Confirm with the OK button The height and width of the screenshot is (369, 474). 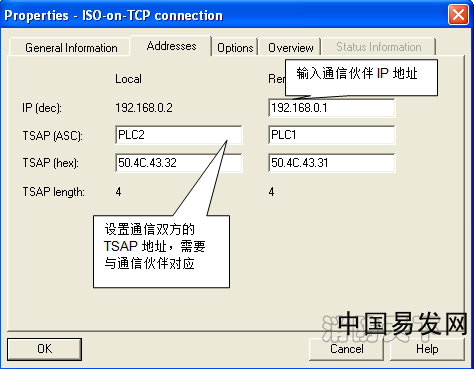click(x=44, y=349)
